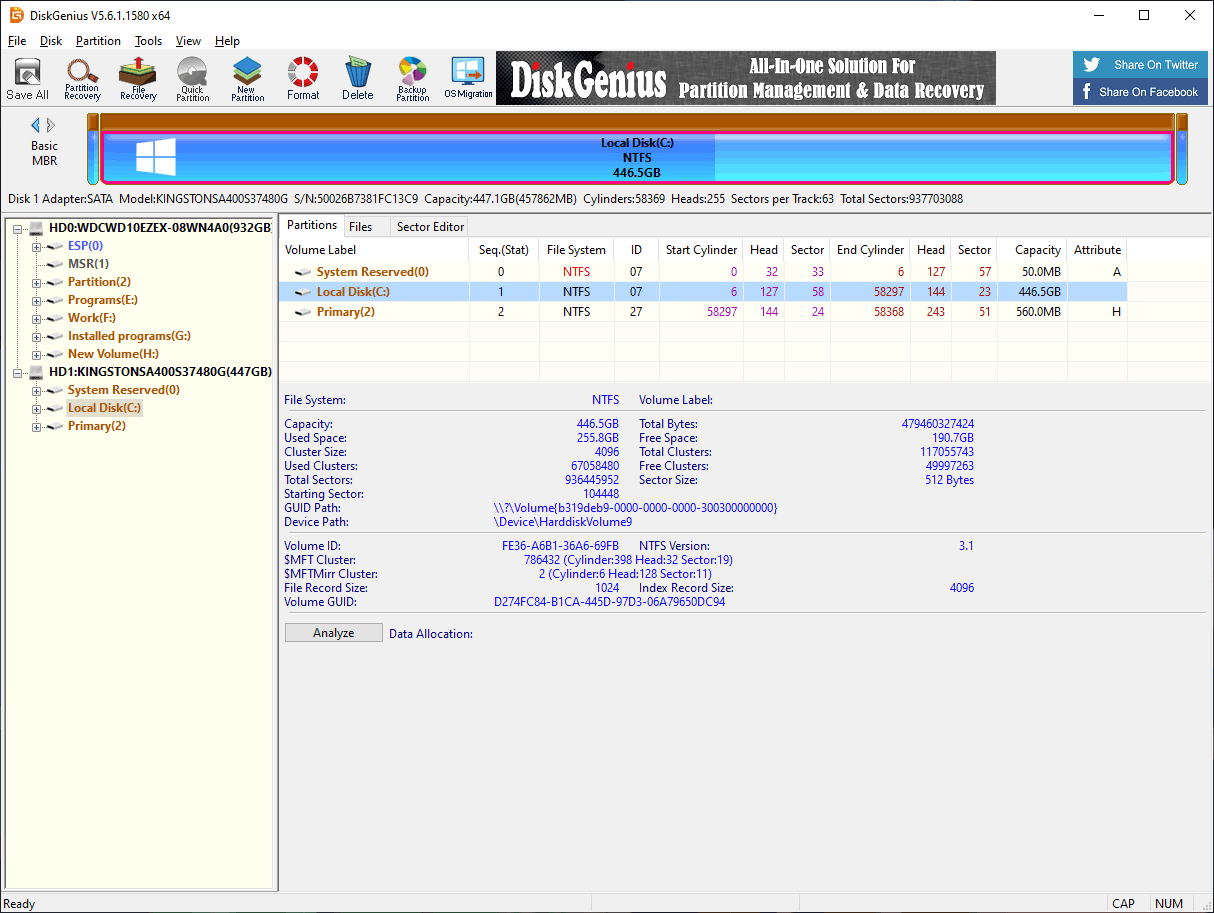Click the Start Cylinder column header

pos(701,250)
